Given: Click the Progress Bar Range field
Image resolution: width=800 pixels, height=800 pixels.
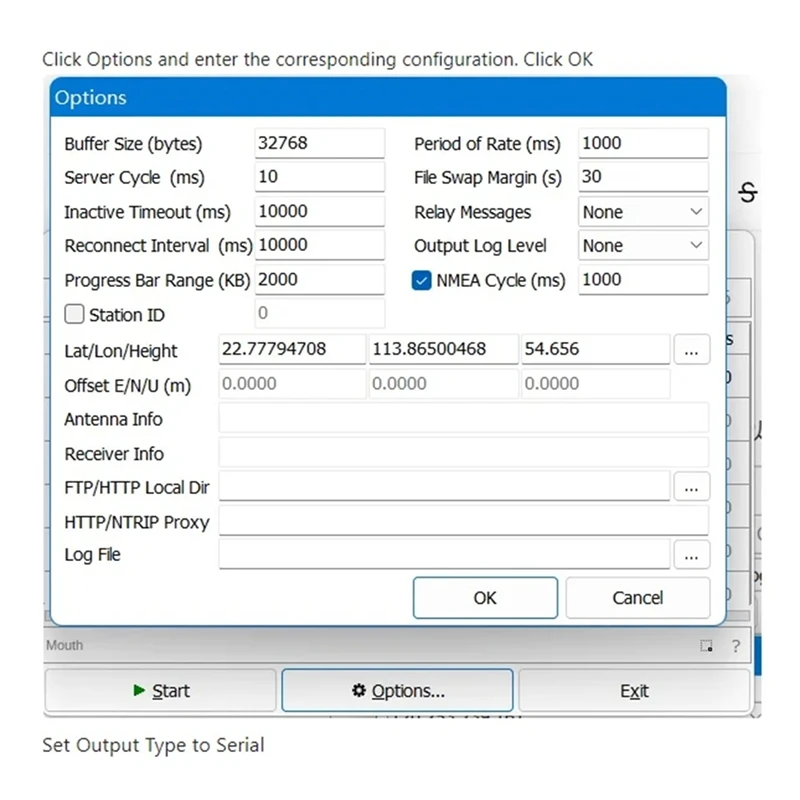Looking at the screenshot, I should click(320, 280).
